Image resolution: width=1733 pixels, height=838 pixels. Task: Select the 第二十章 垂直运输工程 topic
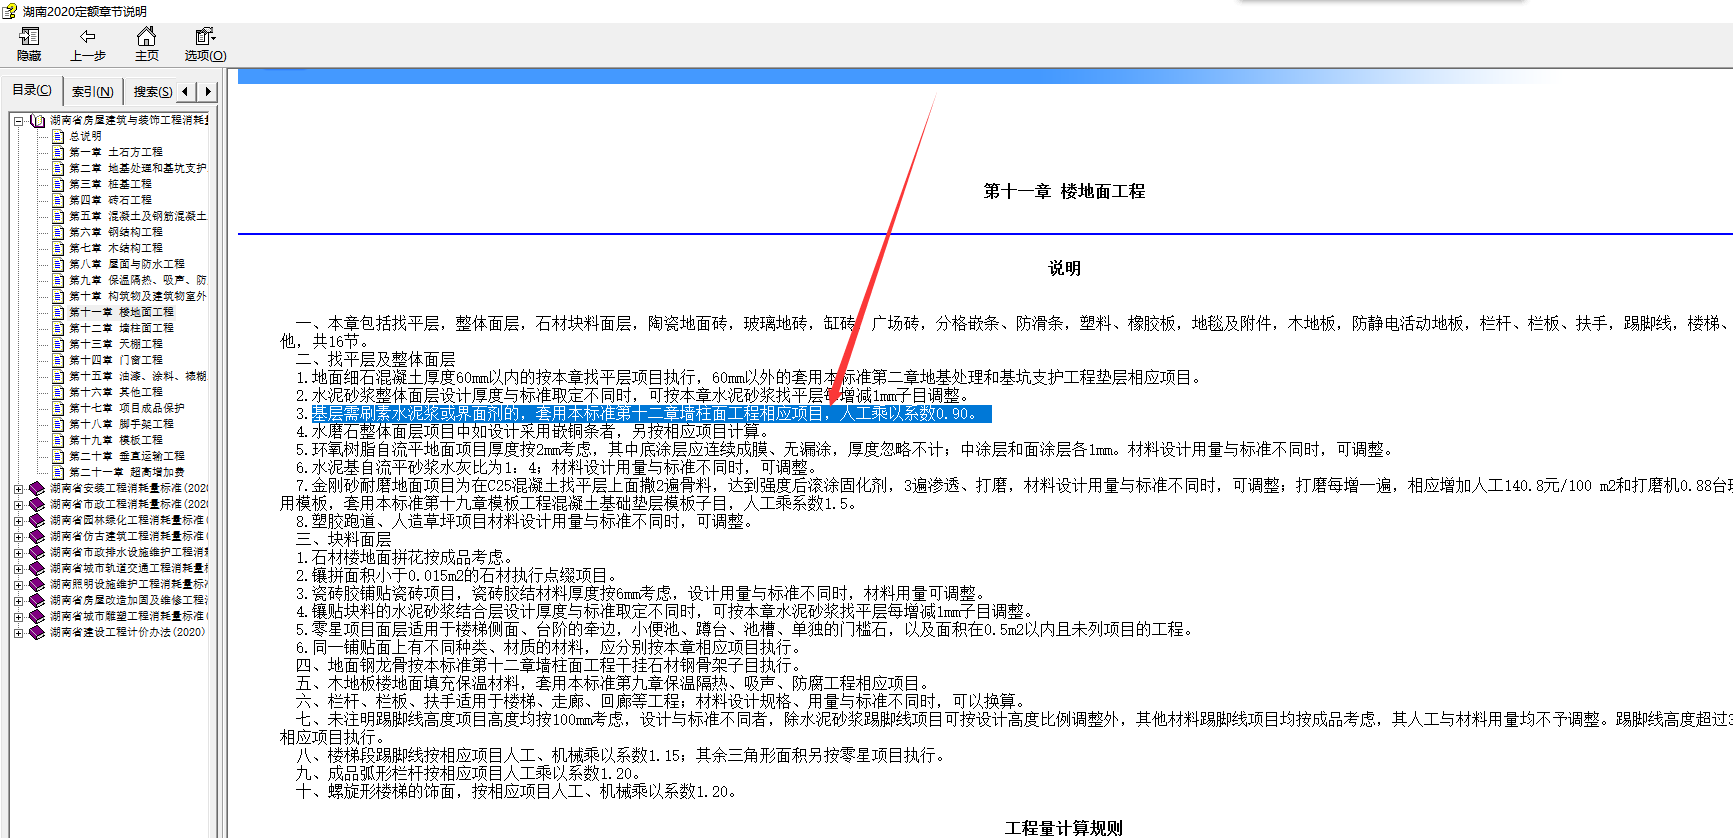pyautogui.click(x=126, y=456)
